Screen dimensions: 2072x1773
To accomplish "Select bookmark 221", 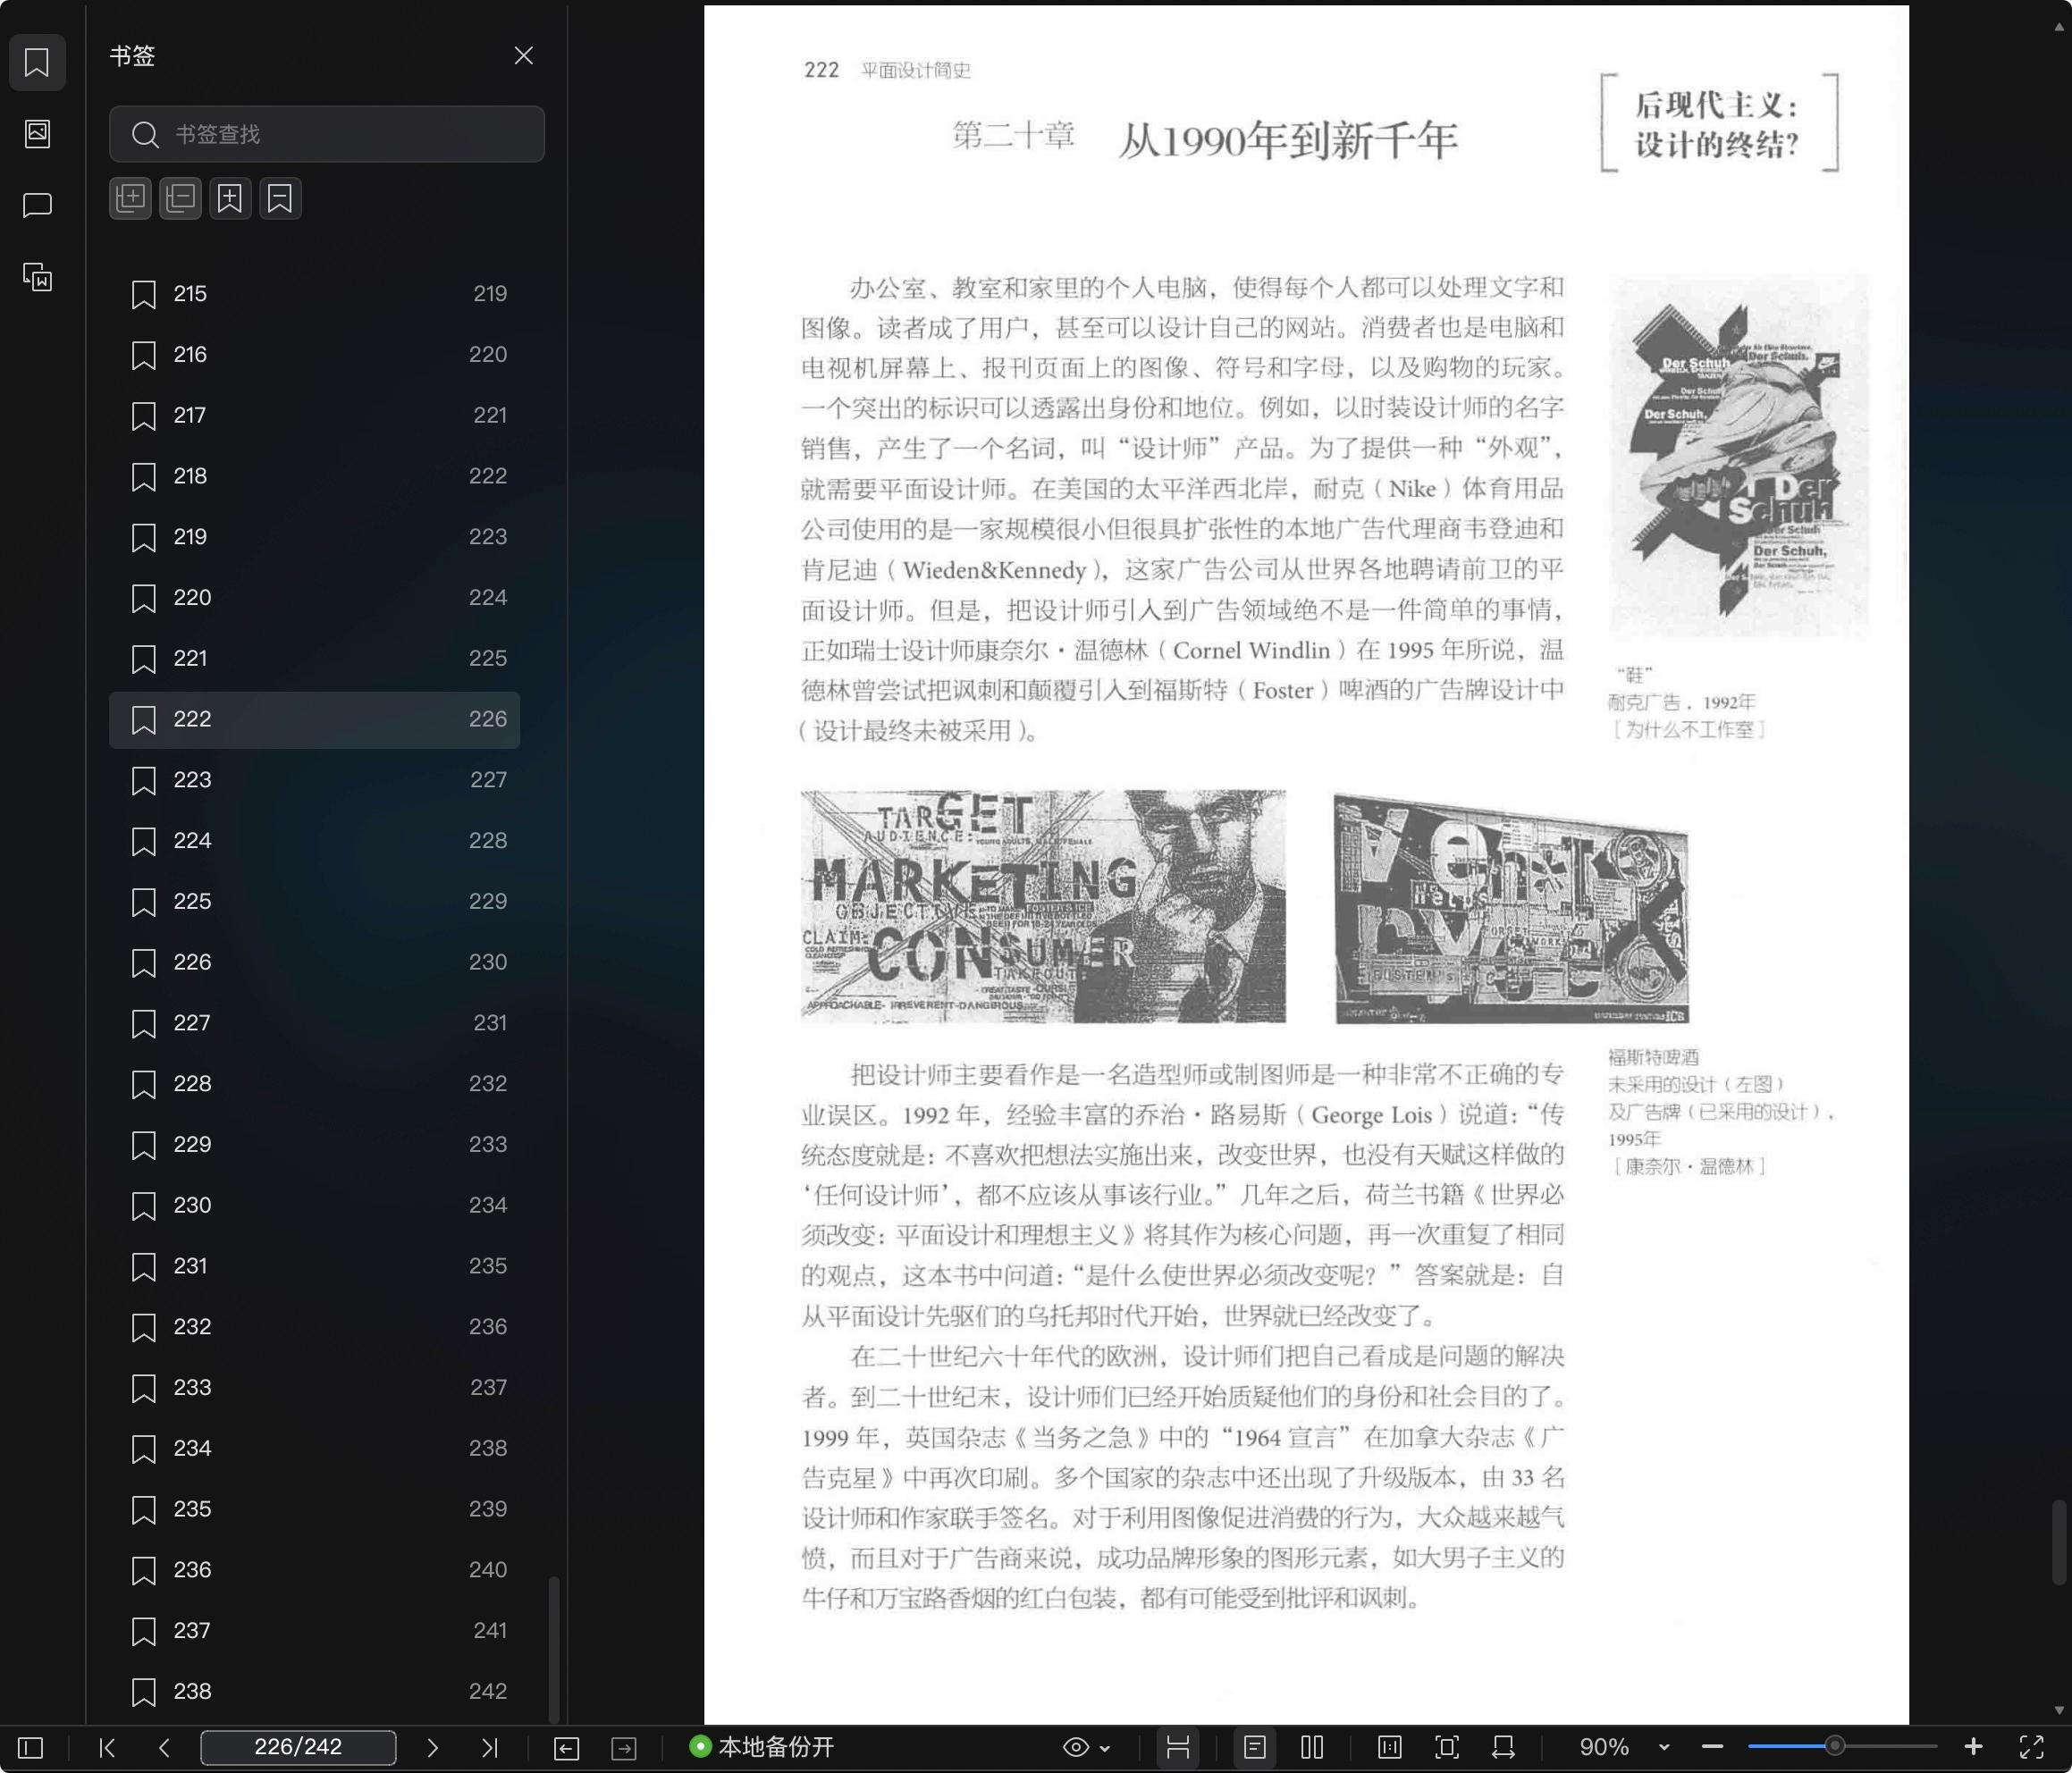I will click(314, 659).
